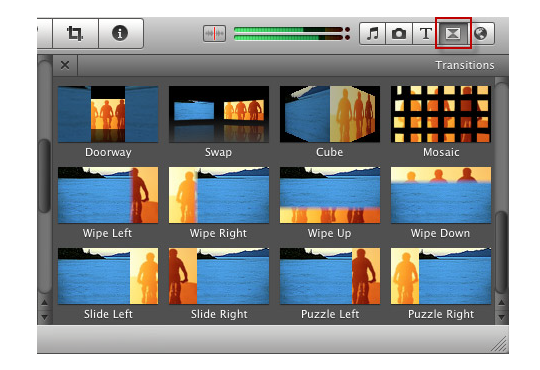Open the Maps and Backgrounds globe icon

481,33
